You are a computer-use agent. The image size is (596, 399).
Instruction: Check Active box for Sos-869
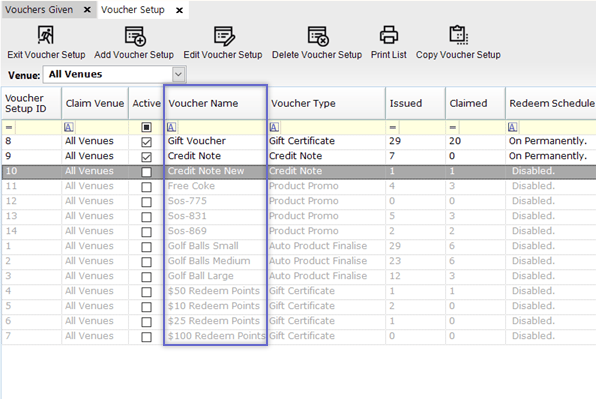point(146,232)
